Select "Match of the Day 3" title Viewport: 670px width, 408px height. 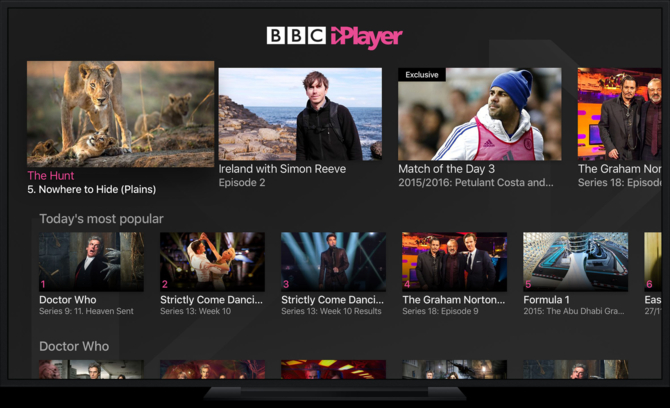pyautogui.click(x=447, y=169)
